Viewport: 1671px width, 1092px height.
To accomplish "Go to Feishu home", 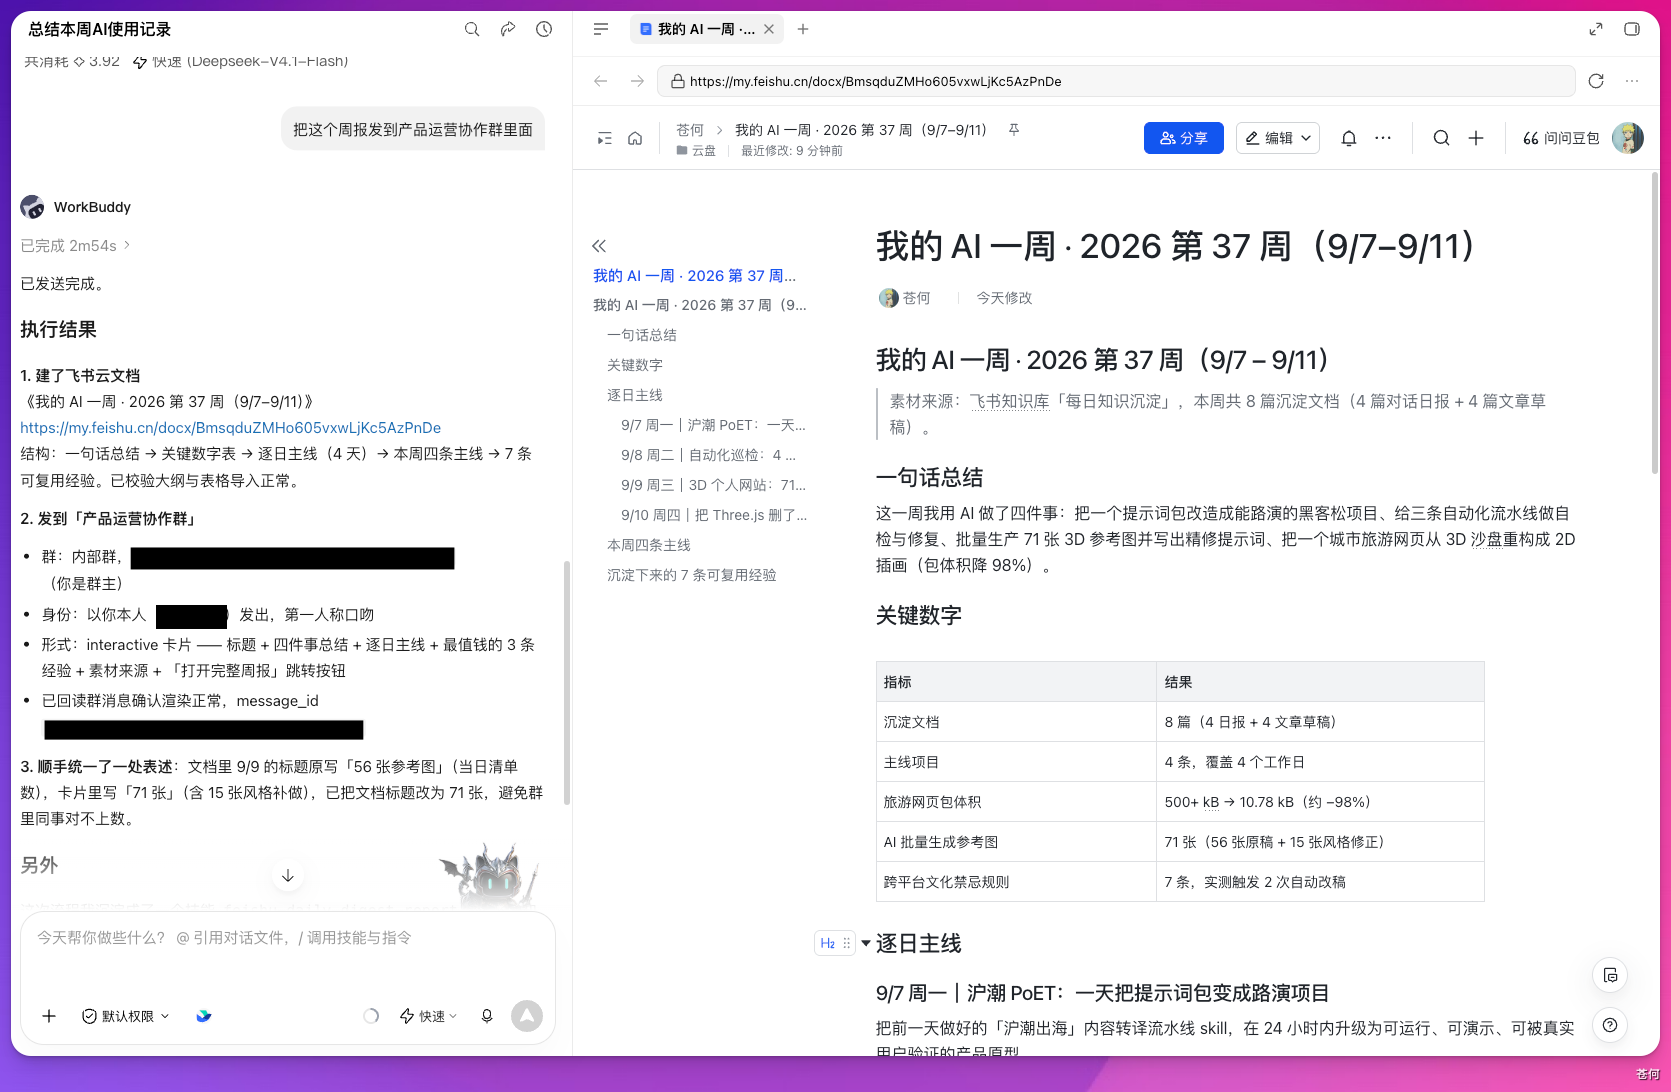I will point(635,138).
